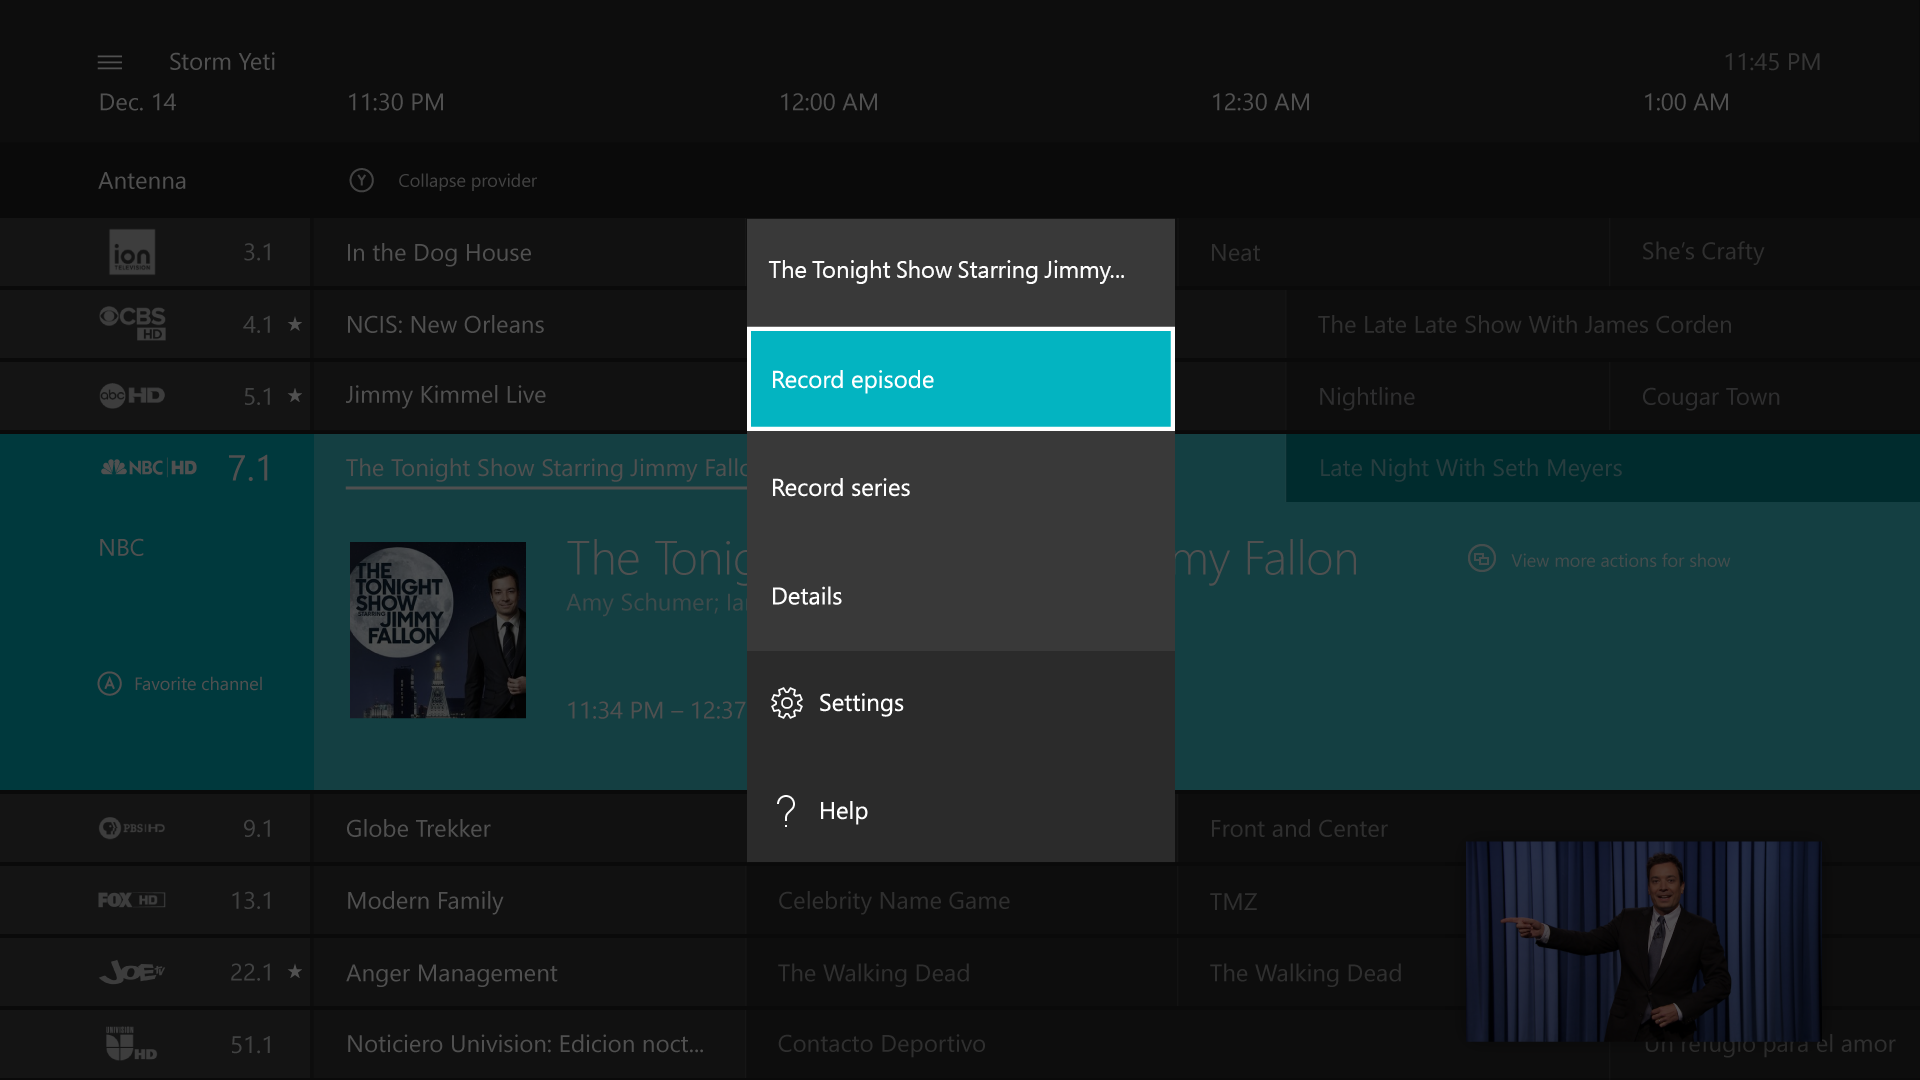Select the CBS HD channel logo

pos(132,323)
